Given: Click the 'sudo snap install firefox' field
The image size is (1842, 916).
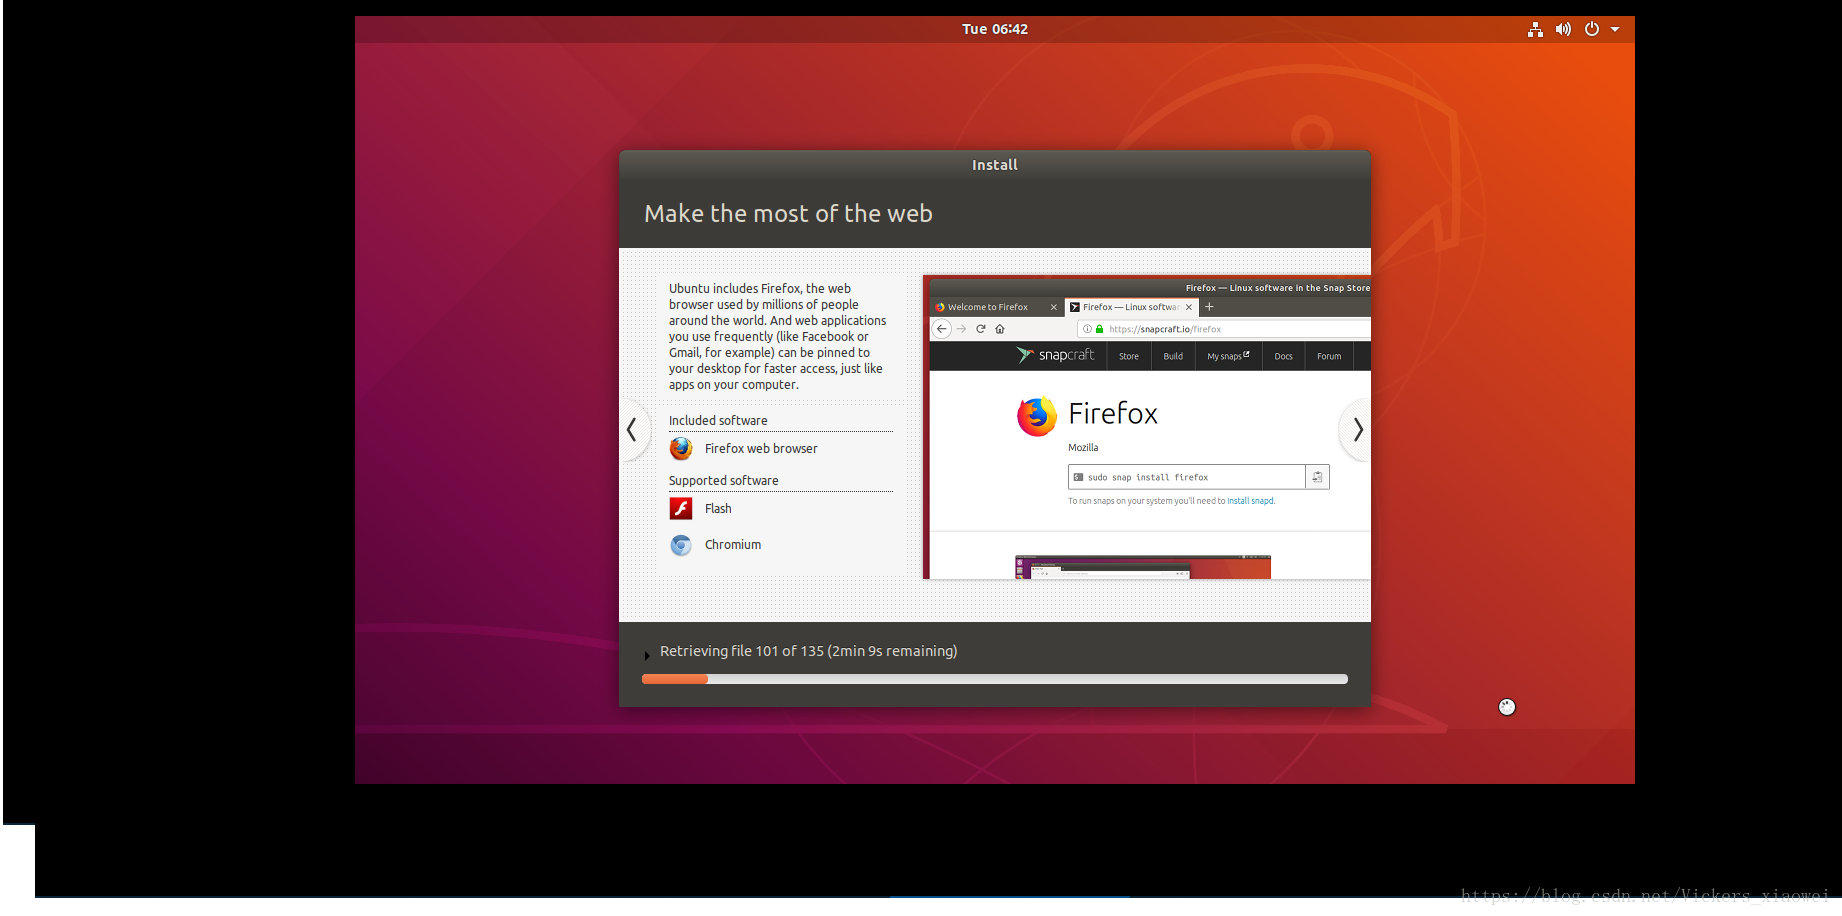Looking at the screenshot, I should point(1187,477).
